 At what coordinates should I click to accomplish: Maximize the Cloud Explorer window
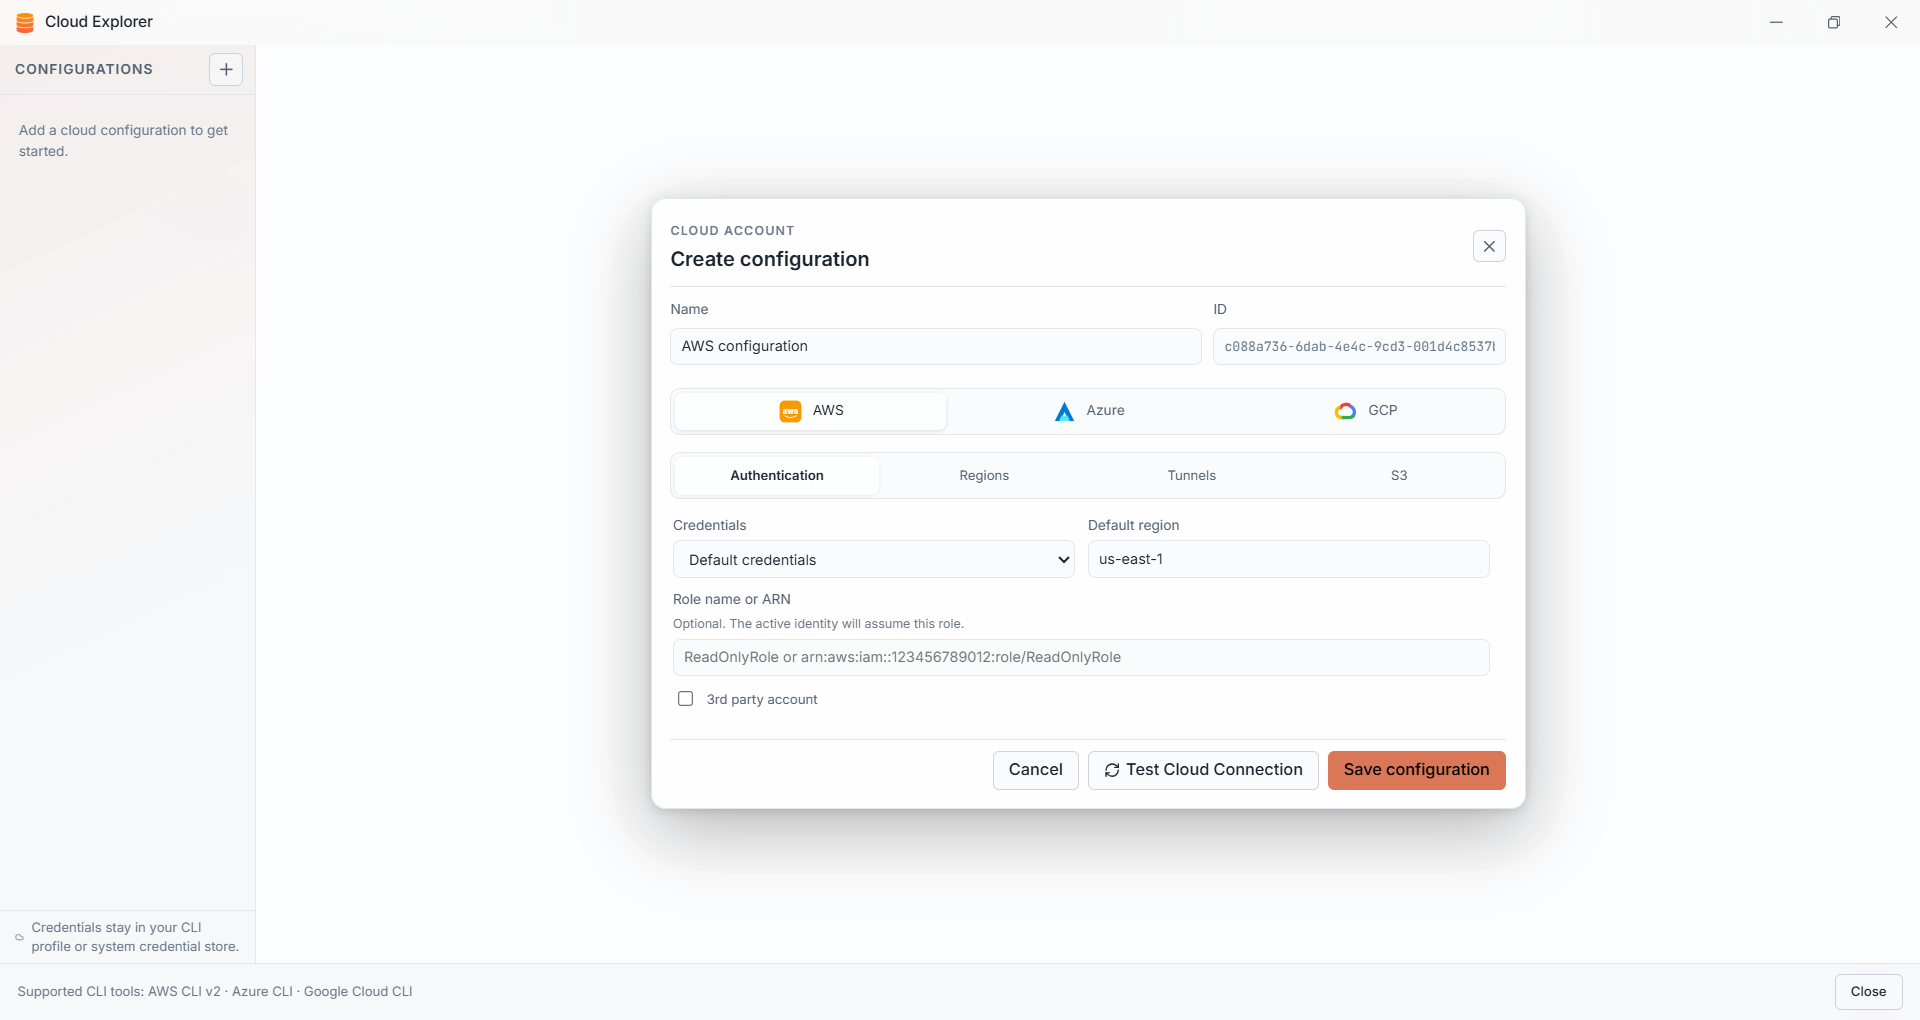point(1833,22)
